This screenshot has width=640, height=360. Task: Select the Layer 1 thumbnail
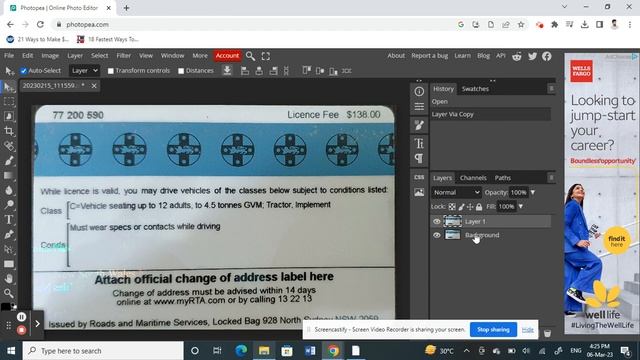452,222
